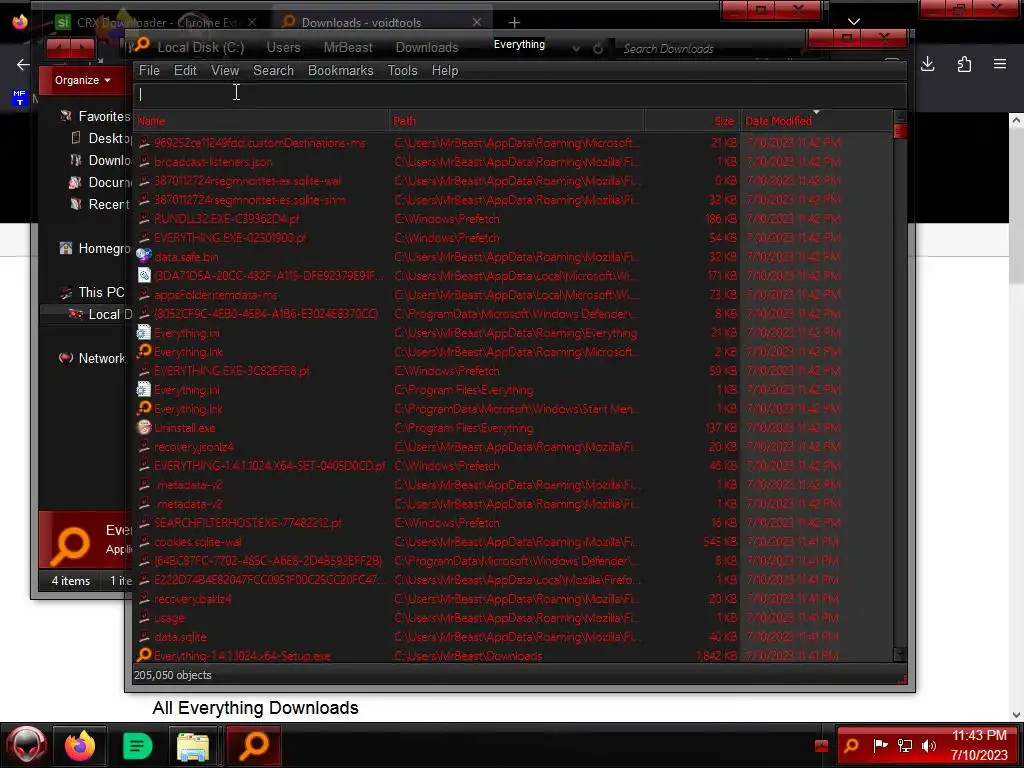Click the results scrollbar up arrow
The width and height of the screenshot is (1024, 768).
pos(900,118)
